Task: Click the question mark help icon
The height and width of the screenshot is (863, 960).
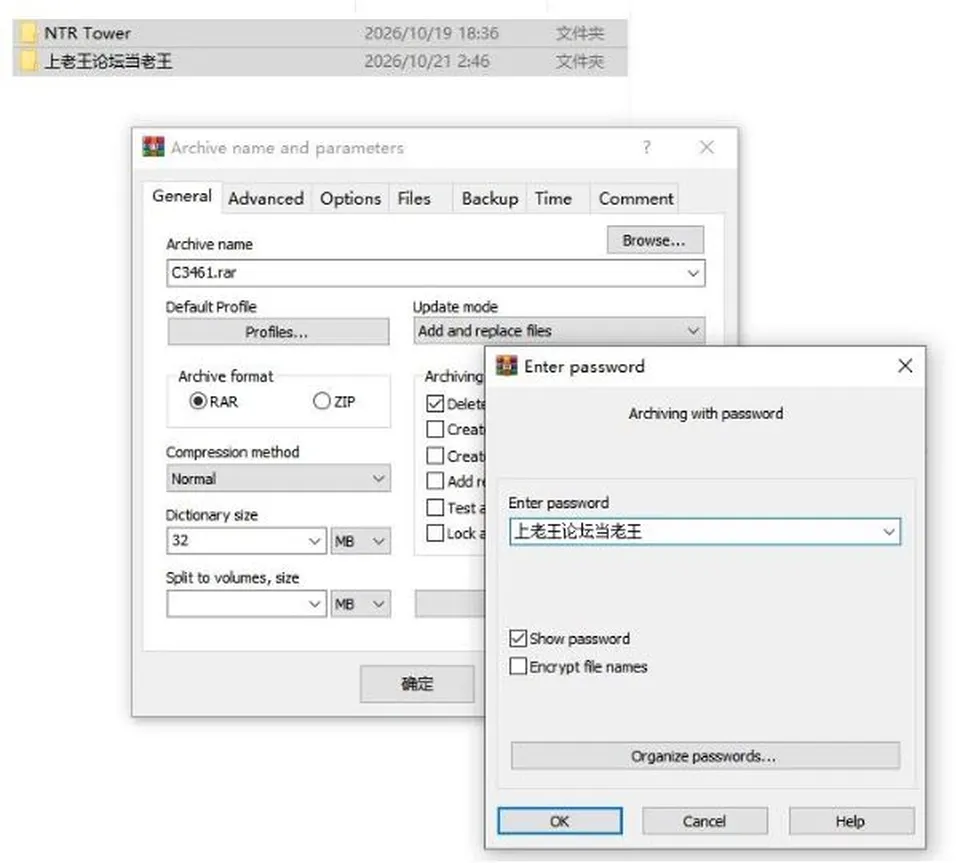Action: pyautogui.click(x=647, y=147)
